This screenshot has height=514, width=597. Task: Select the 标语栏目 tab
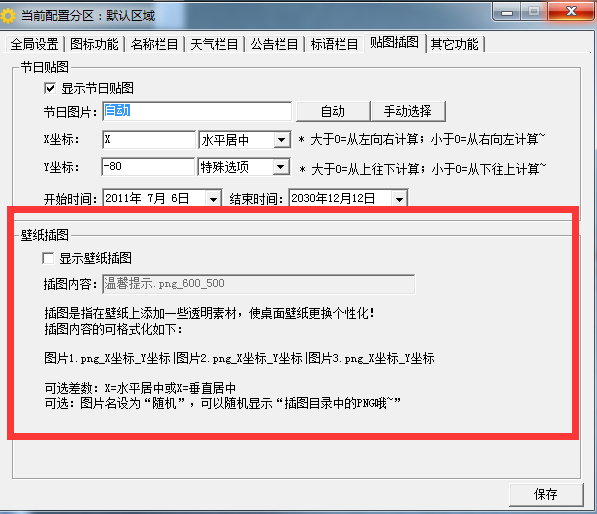(334, 44)
